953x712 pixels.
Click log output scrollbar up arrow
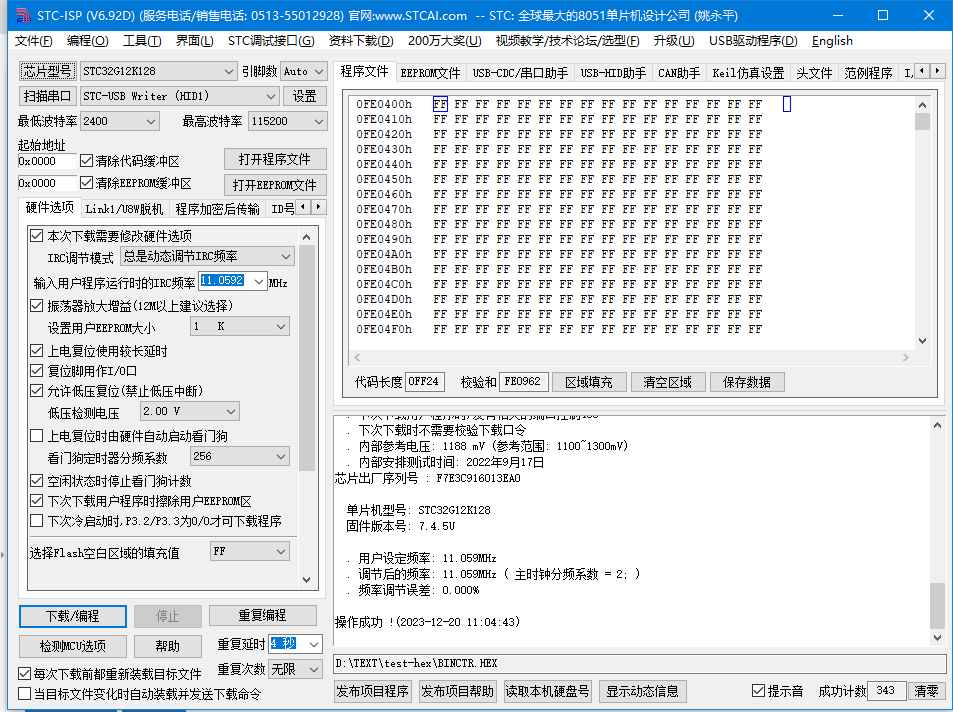click(937, 425)
